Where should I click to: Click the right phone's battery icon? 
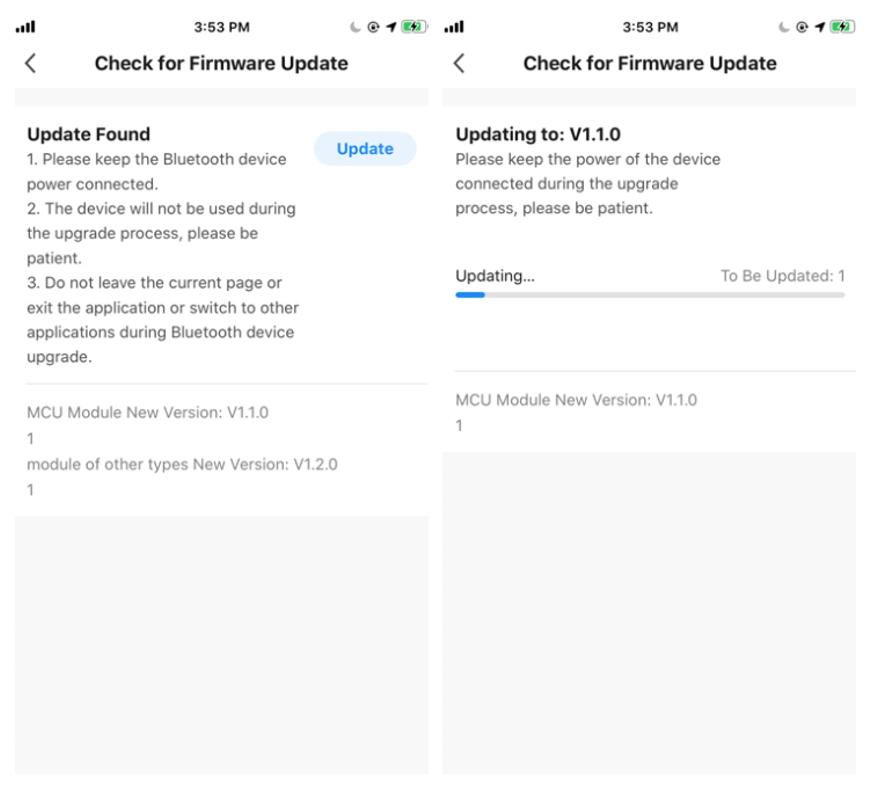pyautogui.click(x=842, y=27)
